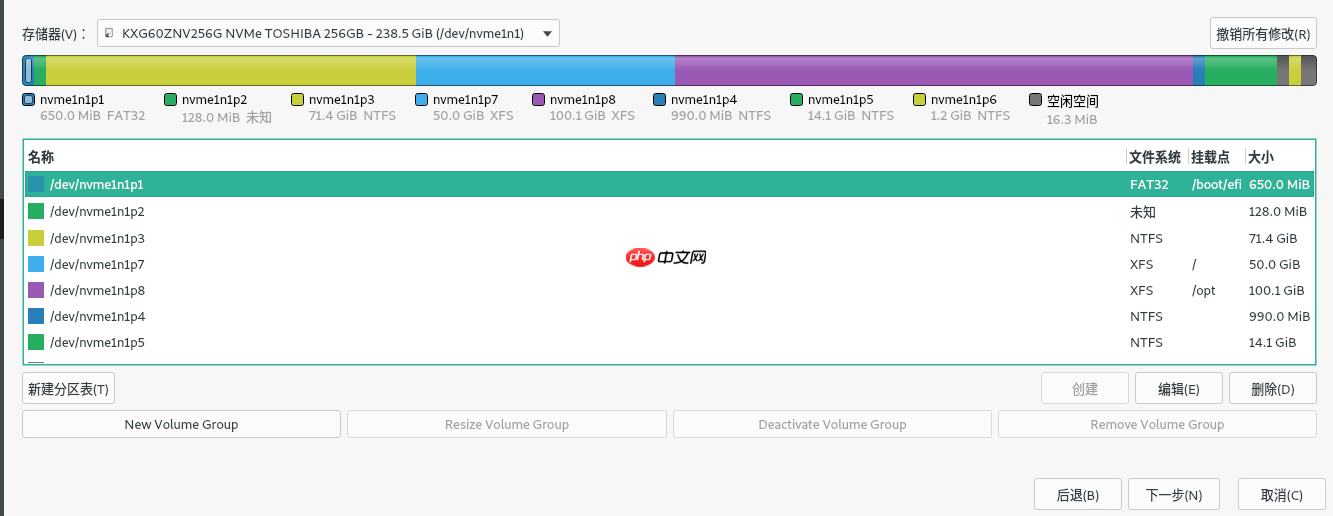Click free space (空闲空间) legend icon
Screen dimensions: 1333x516
coord(1035,100)
